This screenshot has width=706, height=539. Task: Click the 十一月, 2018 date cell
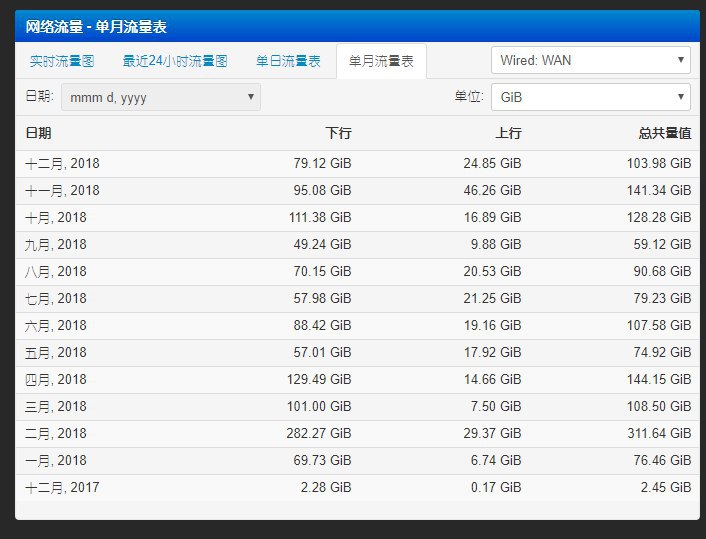pyautogui.click(x=62, y=191)
